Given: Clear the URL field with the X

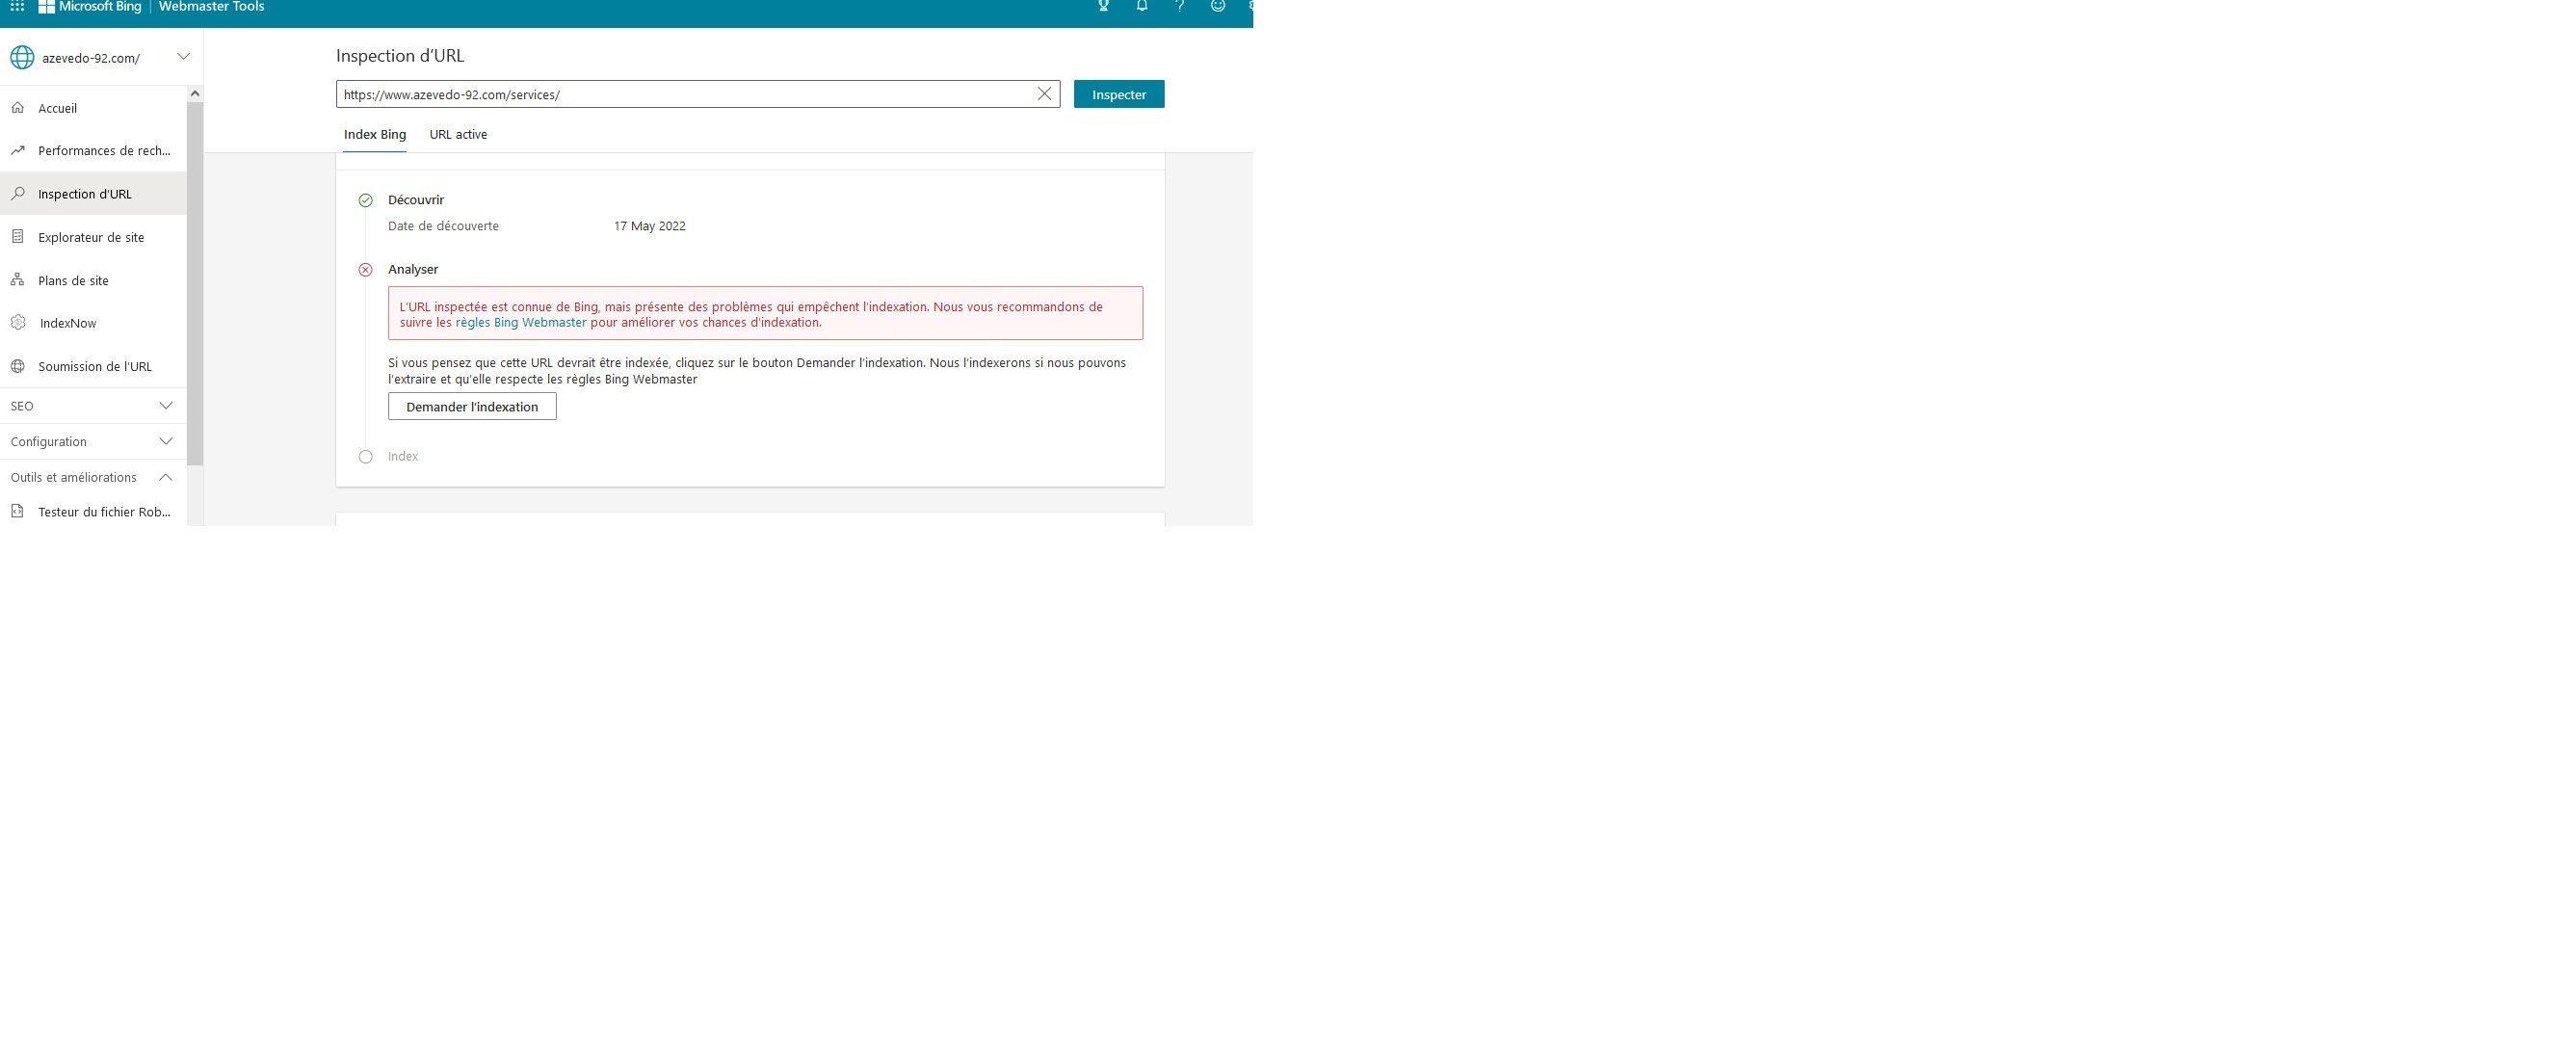Looking at the screenshot, I should 1044,94.
